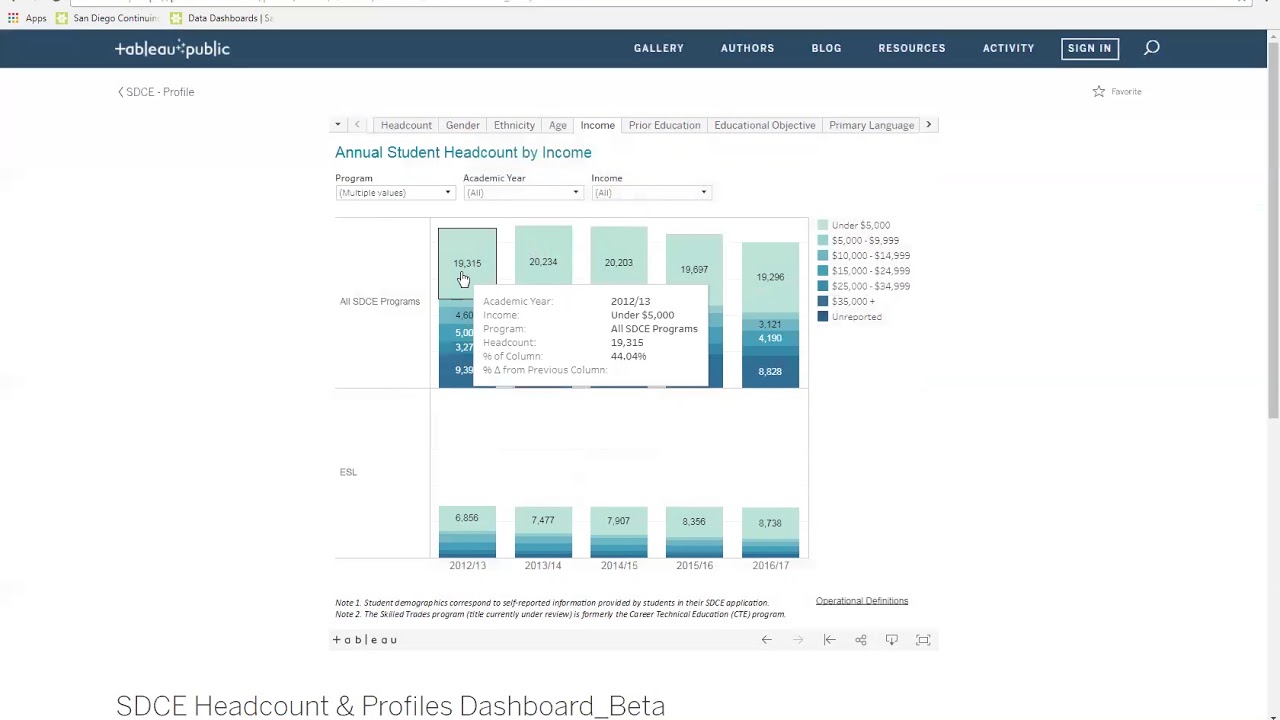Switch to the Age tab
The height and width of the screenshot is (720, 1280).
[558, 125]
